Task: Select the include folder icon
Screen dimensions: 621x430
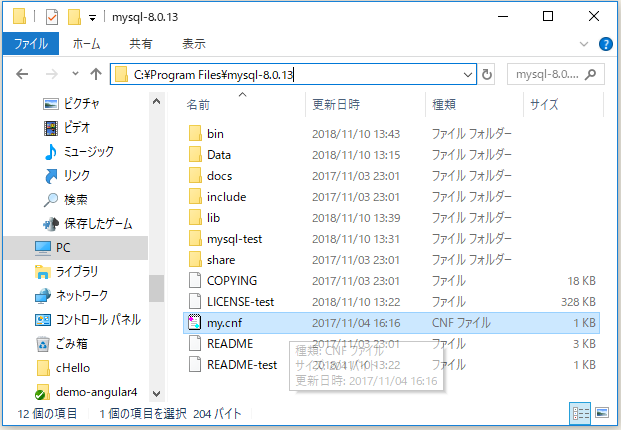Action: click(x=195, y=196)
